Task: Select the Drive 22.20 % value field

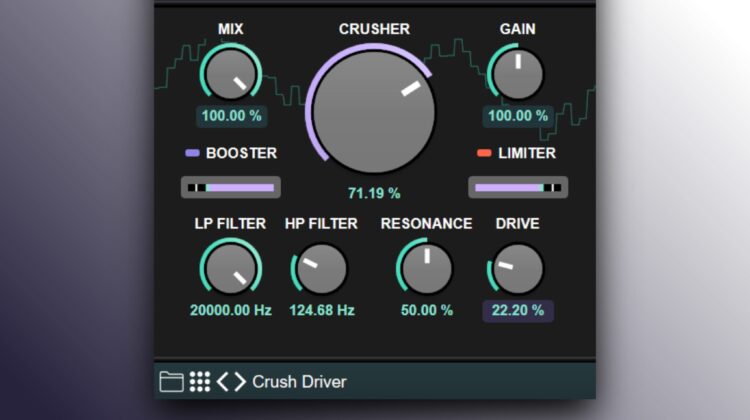Action: [x=517, y=310]
